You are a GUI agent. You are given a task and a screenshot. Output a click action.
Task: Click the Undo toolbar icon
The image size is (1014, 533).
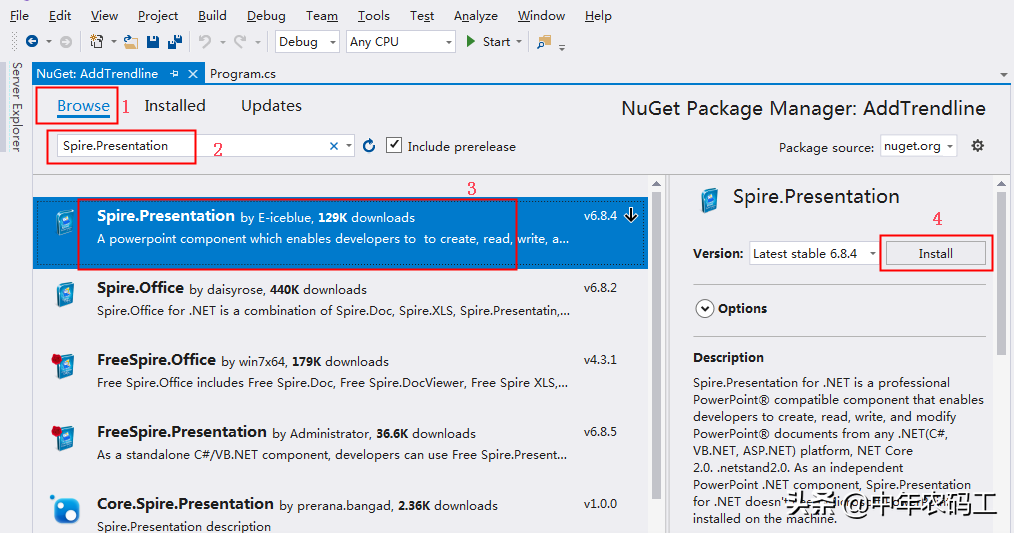[x=205, y=42]
